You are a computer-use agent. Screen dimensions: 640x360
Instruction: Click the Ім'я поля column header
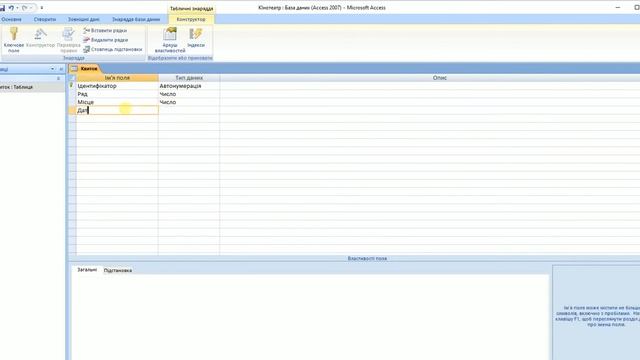[117, 78]
